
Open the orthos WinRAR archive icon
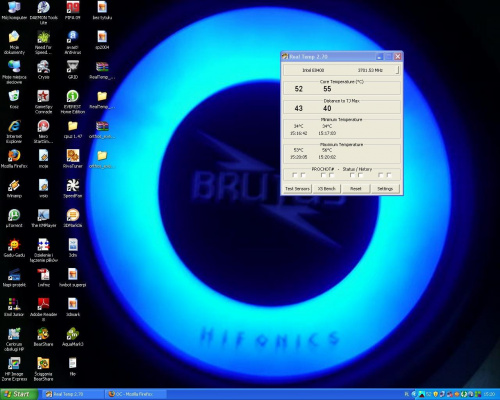click(x=102, y=129)
